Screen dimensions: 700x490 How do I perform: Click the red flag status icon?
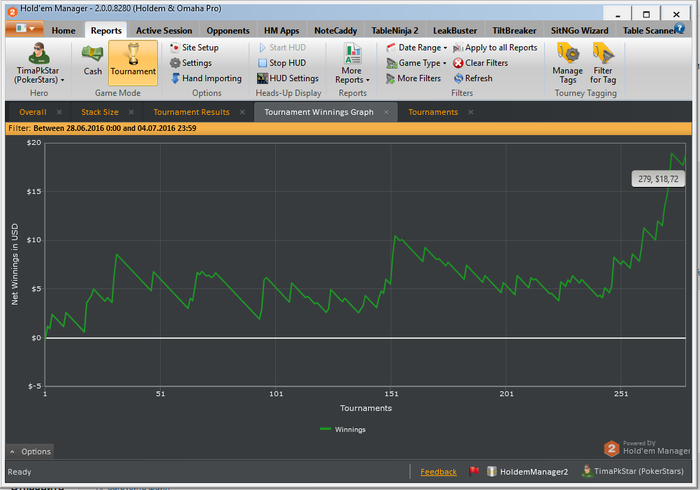click(474, 471)
